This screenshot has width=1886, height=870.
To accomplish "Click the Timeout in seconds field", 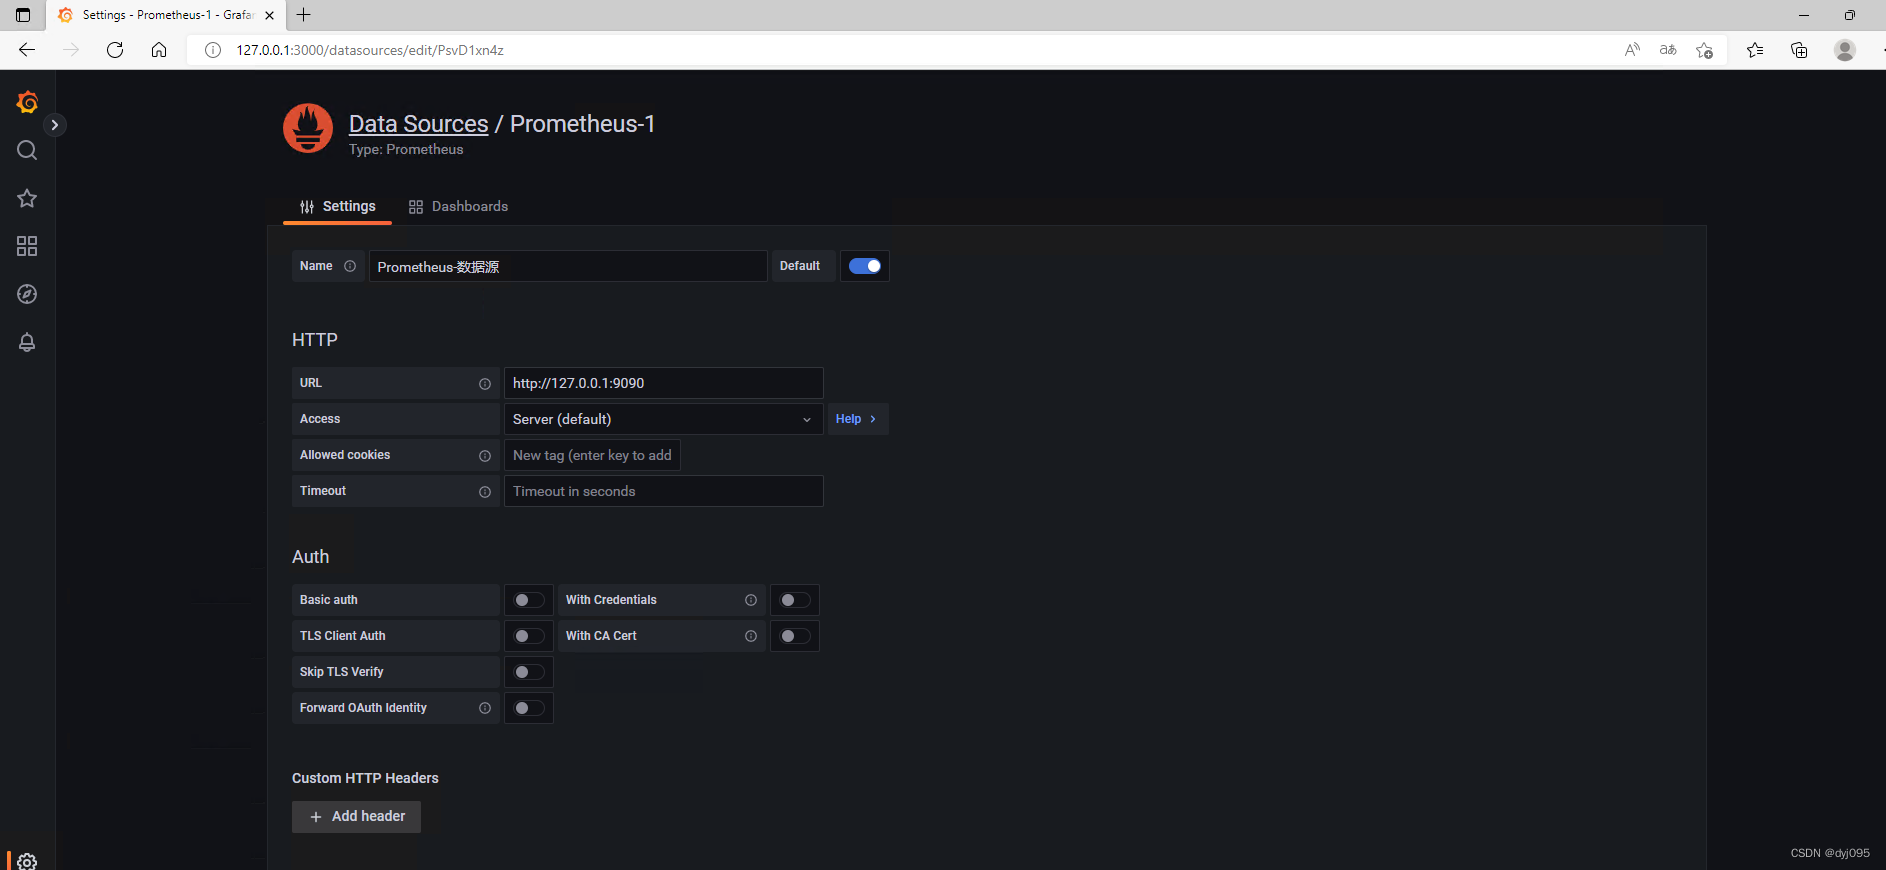I will (664, 491).
